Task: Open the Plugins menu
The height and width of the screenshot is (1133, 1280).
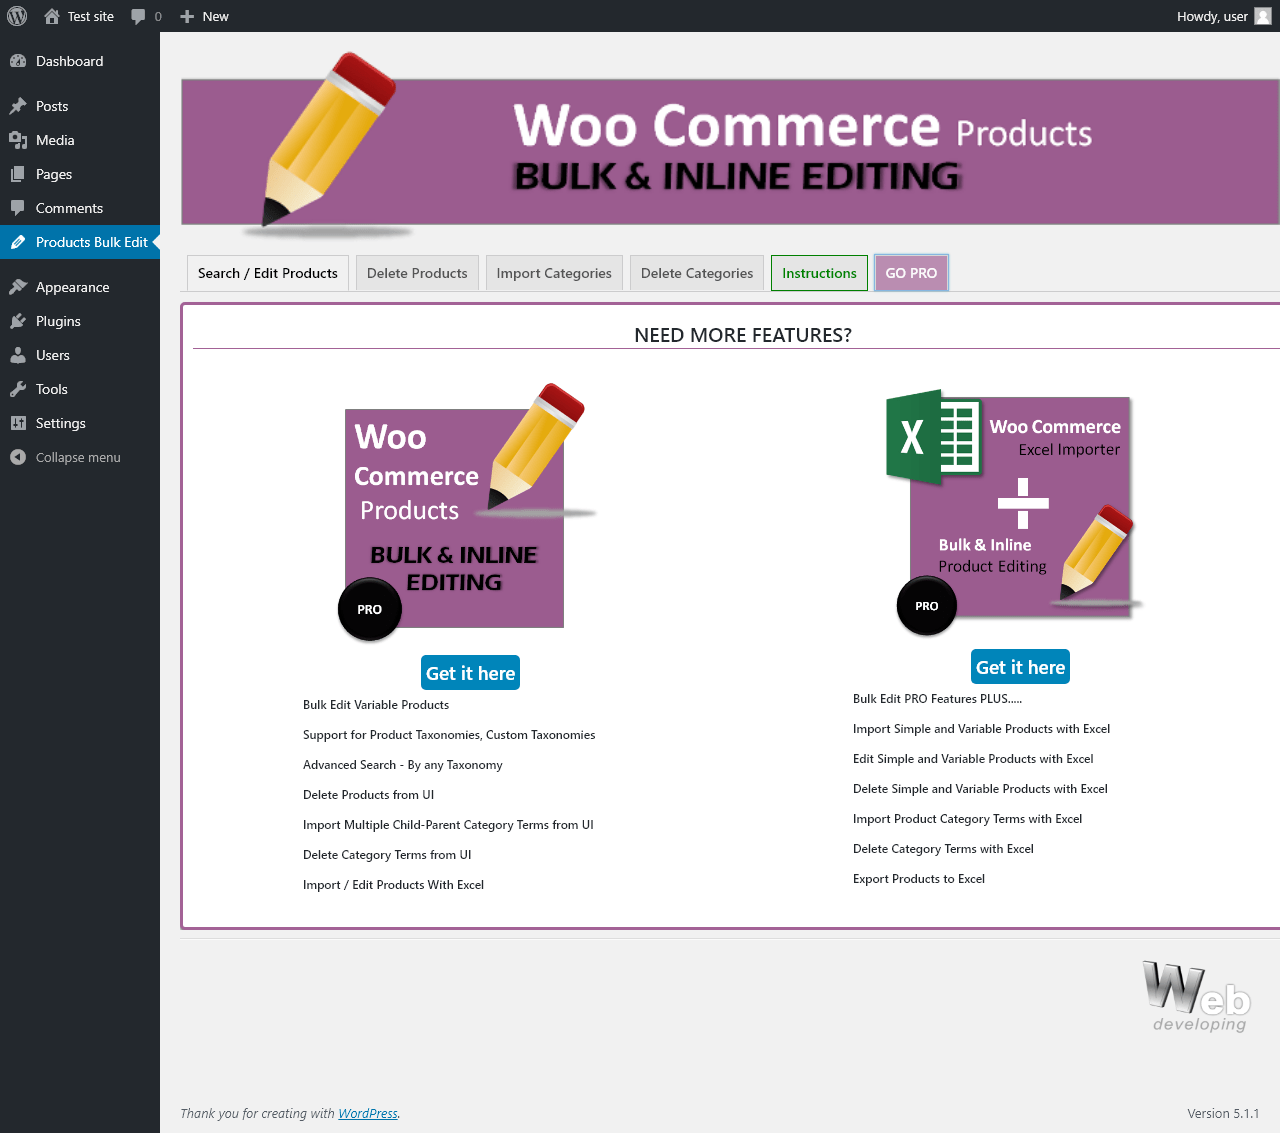Action: pos(80,321)
